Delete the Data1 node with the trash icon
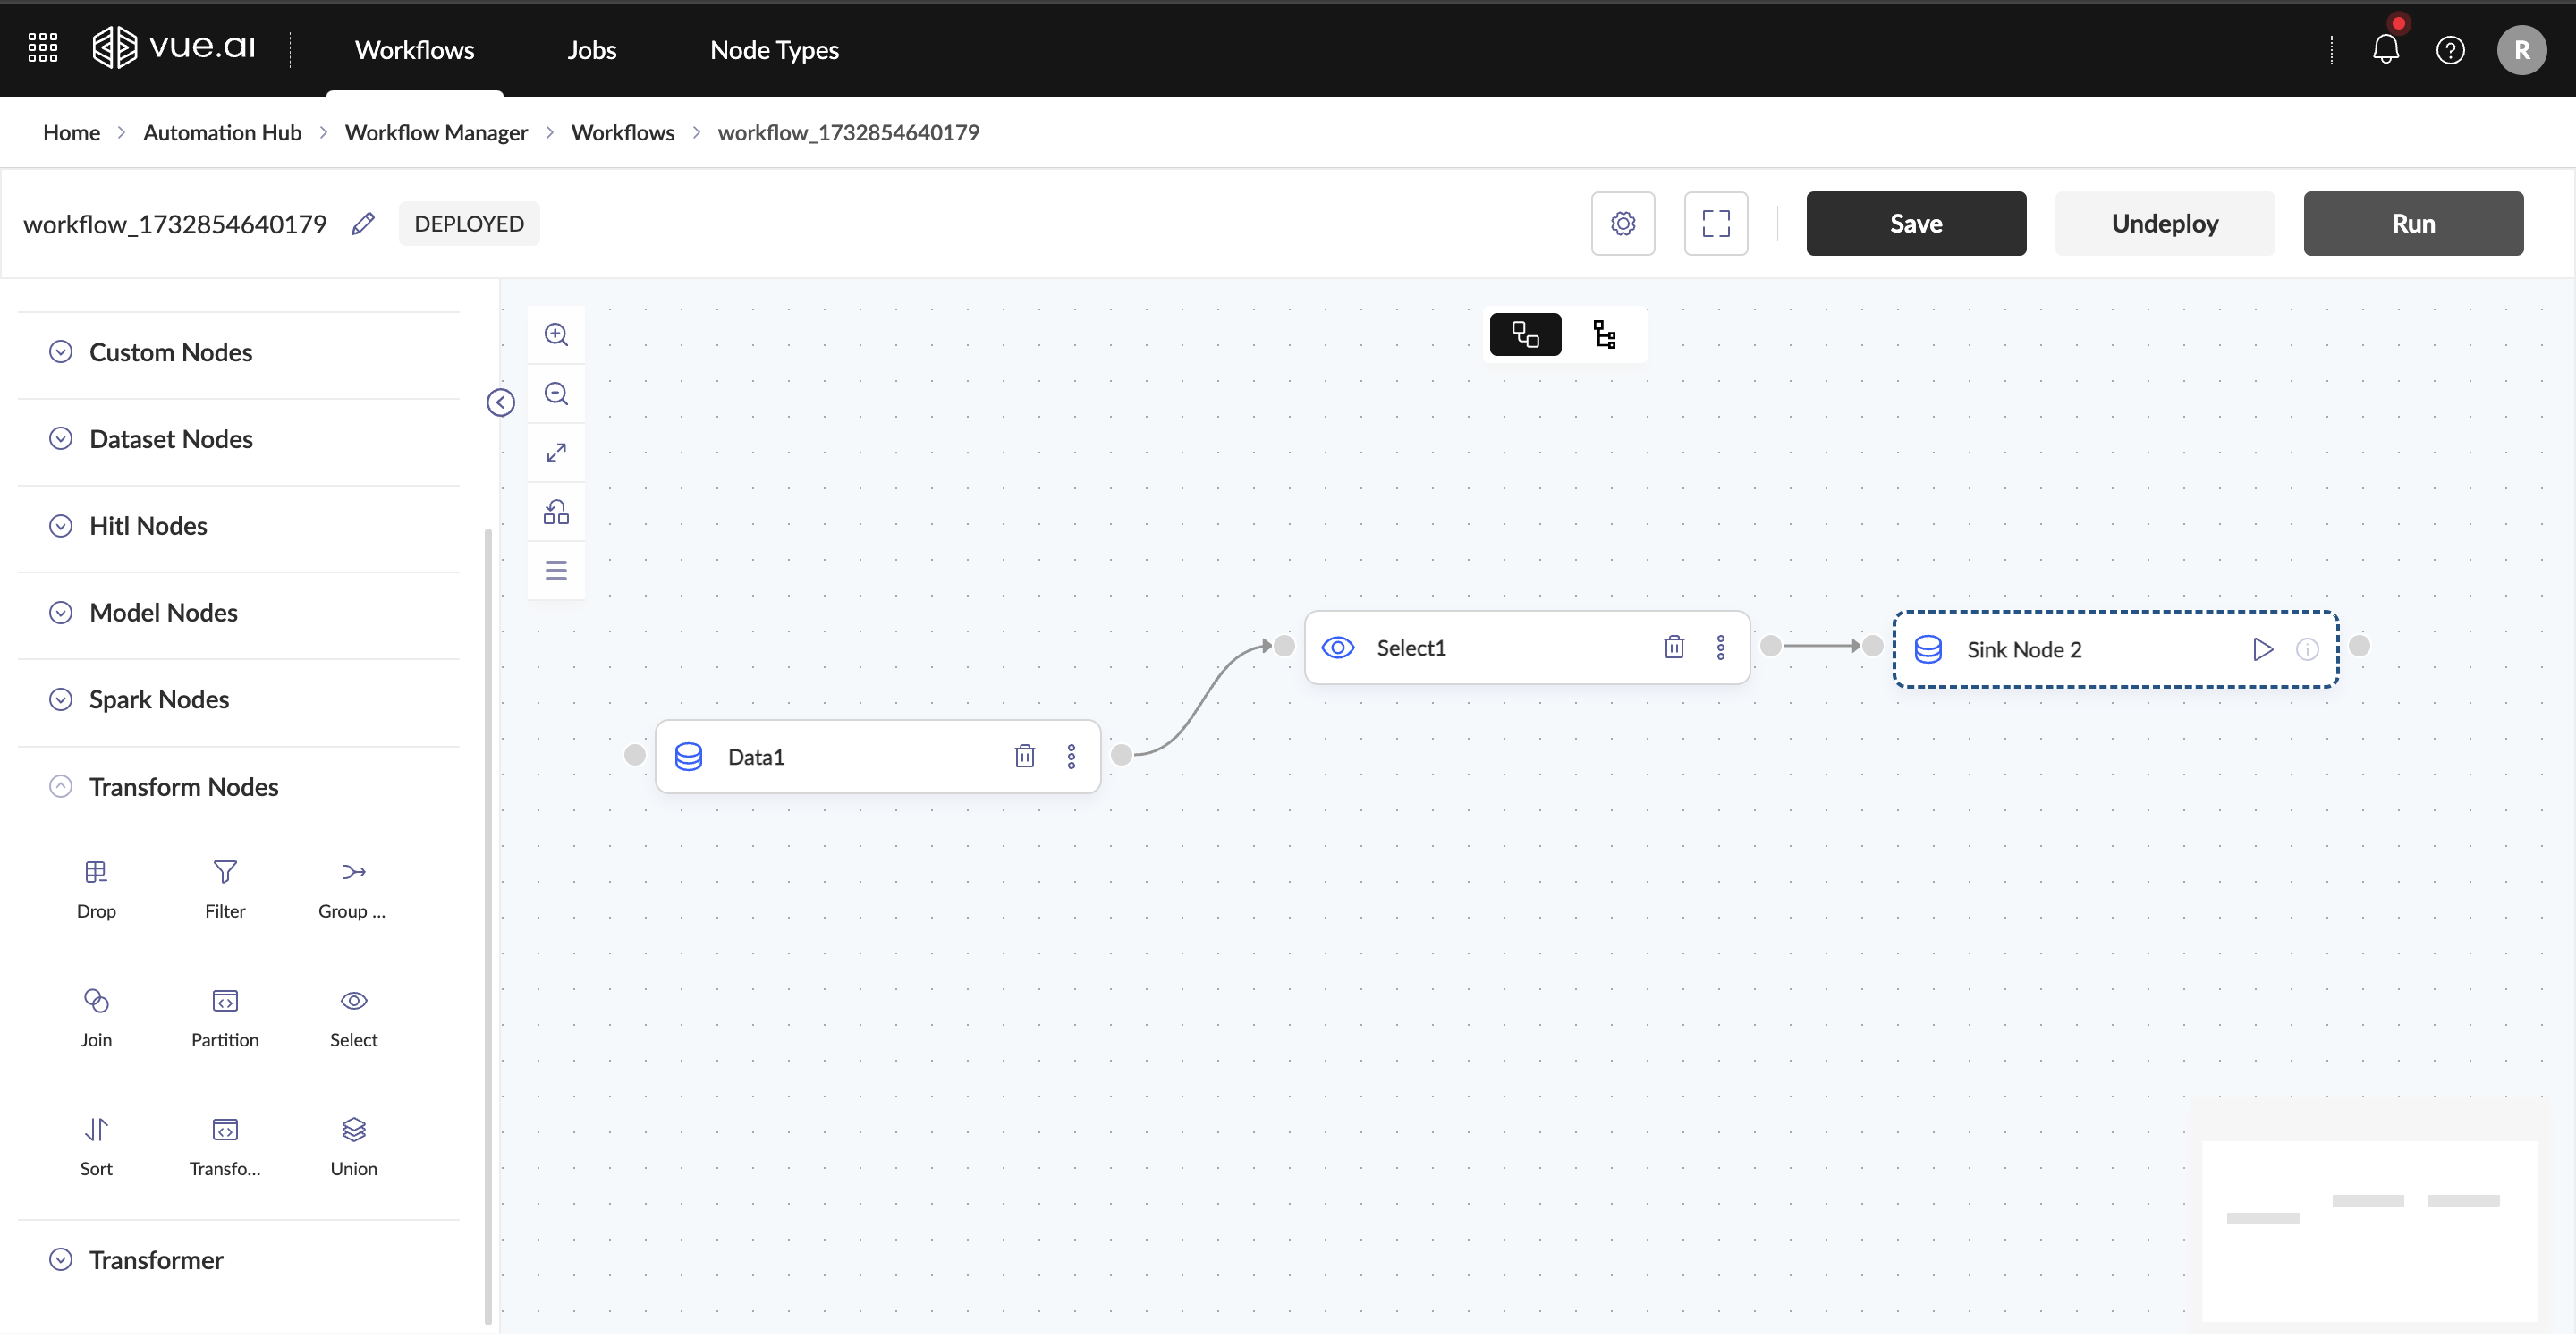The width and height of the screenshot is (2576, 1338). tap(1024, 757)
